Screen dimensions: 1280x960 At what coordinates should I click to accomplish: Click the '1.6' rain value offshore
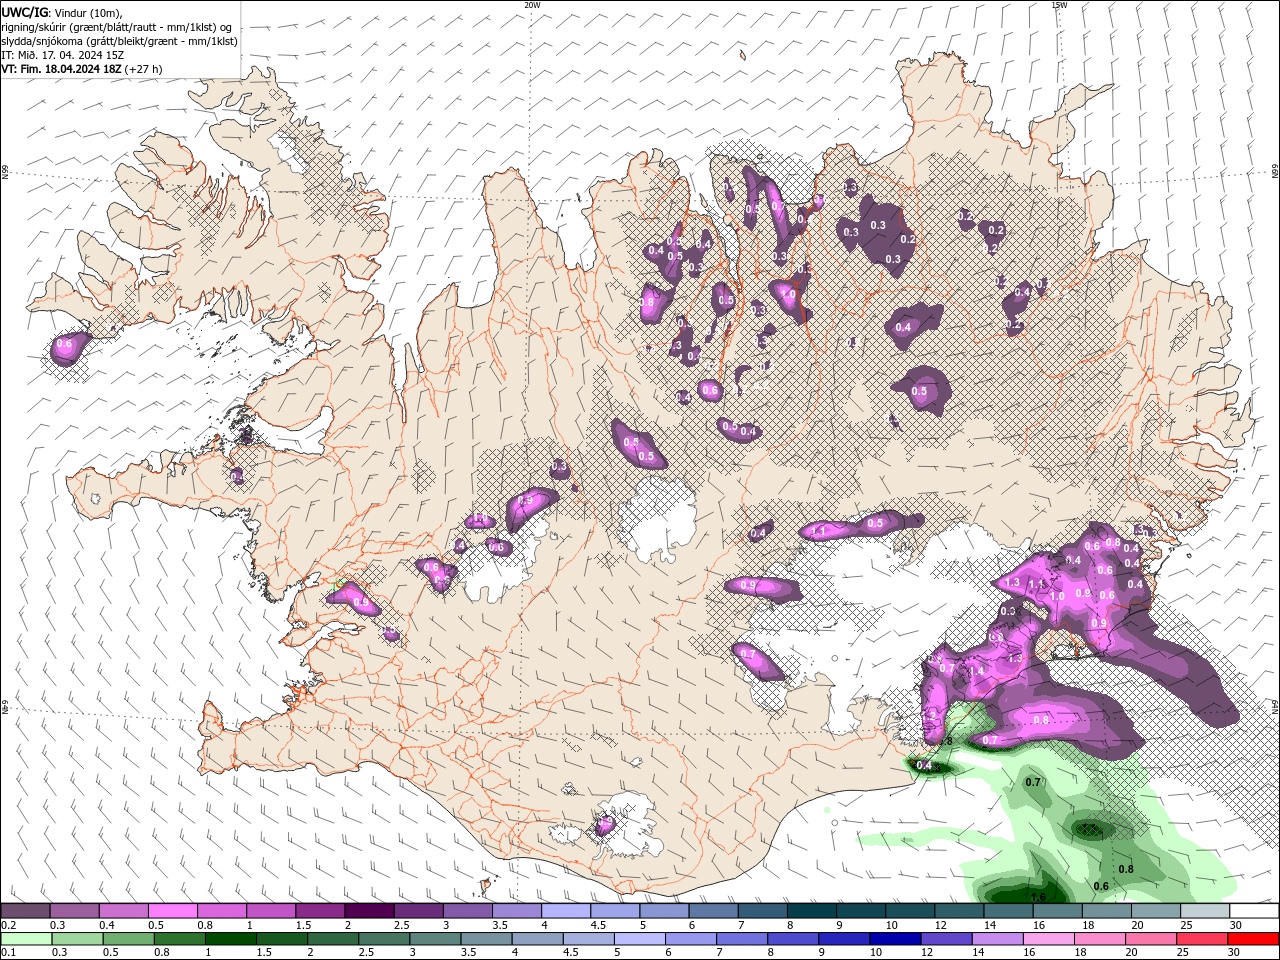[x=1038, y=897]
